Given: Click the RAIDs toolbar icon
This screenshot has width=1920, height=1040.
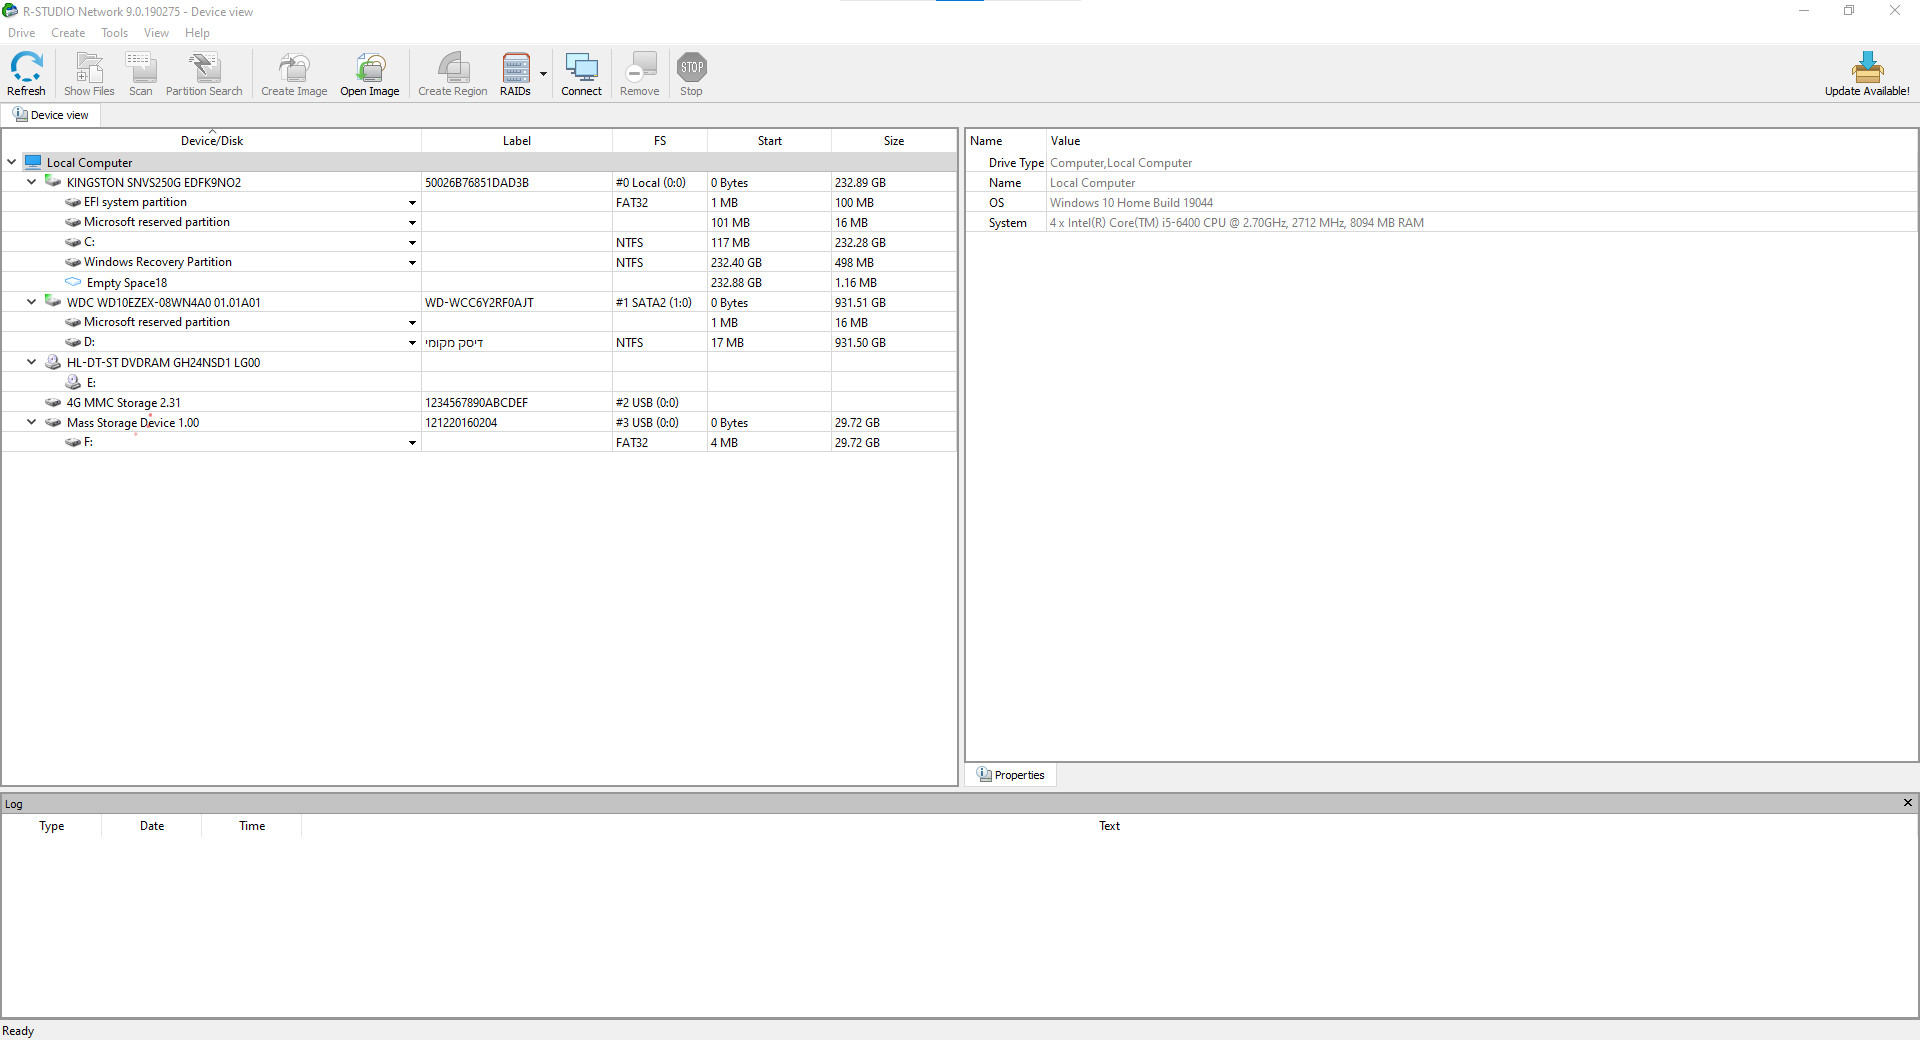Looking at the screenshot, I should coord(516,68).
